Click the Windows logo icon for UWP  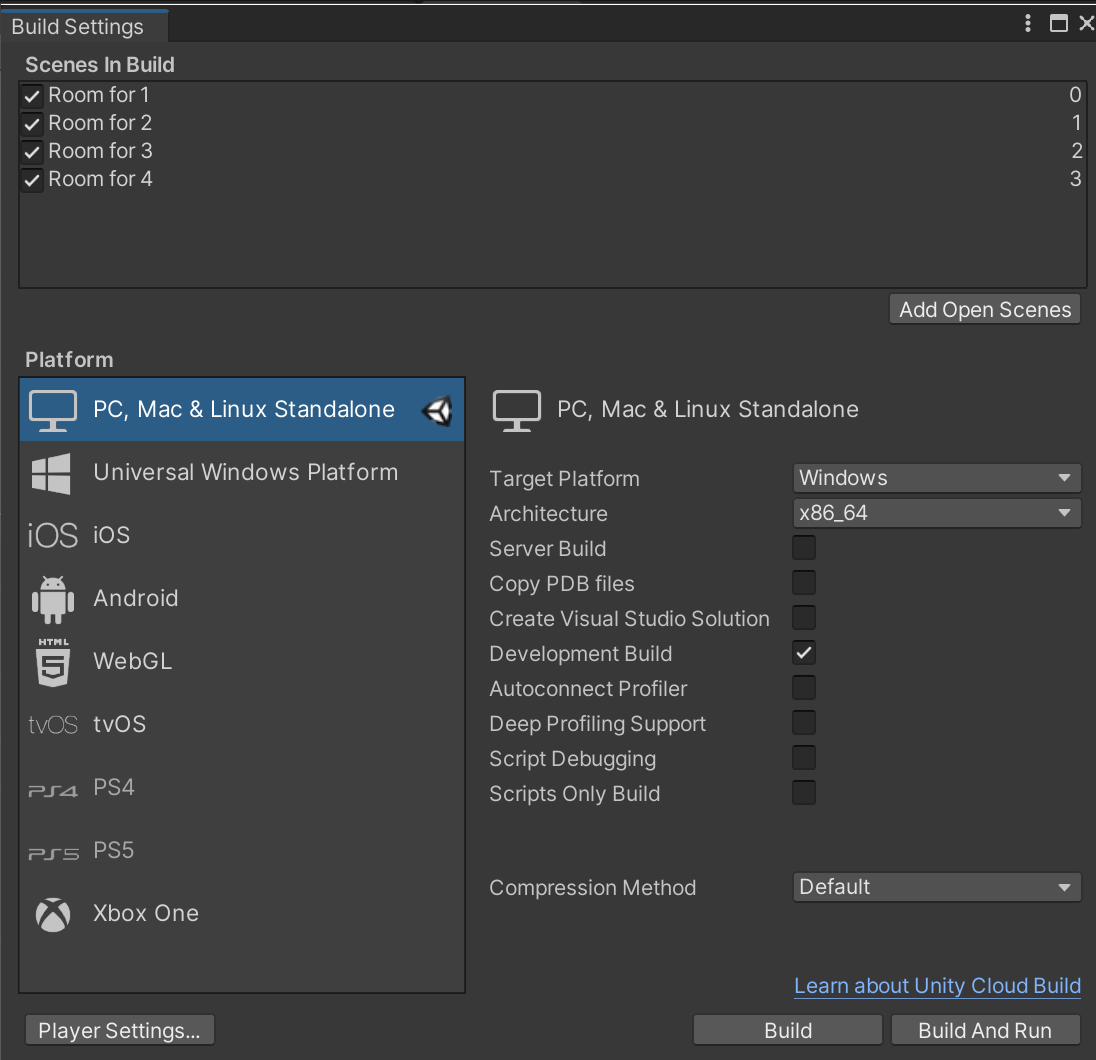(51, 473)
